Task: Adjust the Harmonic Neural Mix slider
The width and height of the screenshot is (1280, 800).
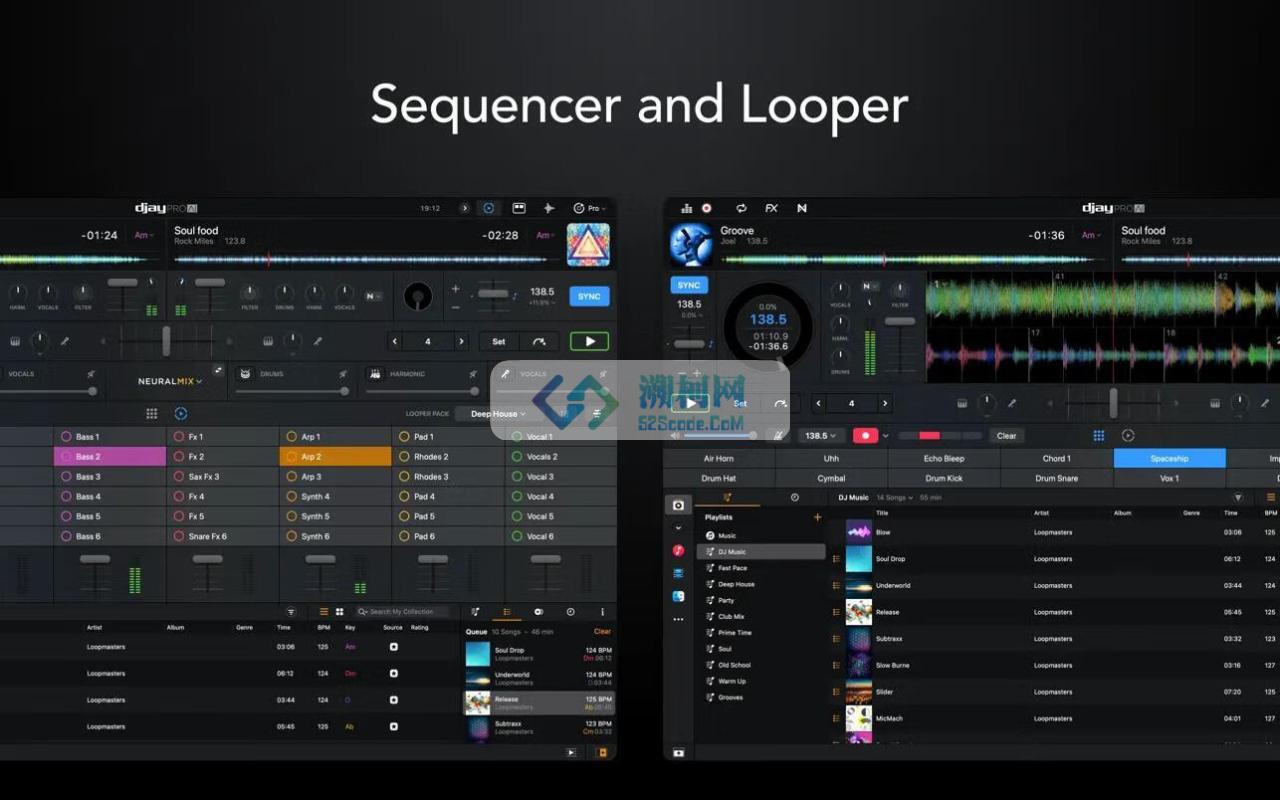Action: 421,391
